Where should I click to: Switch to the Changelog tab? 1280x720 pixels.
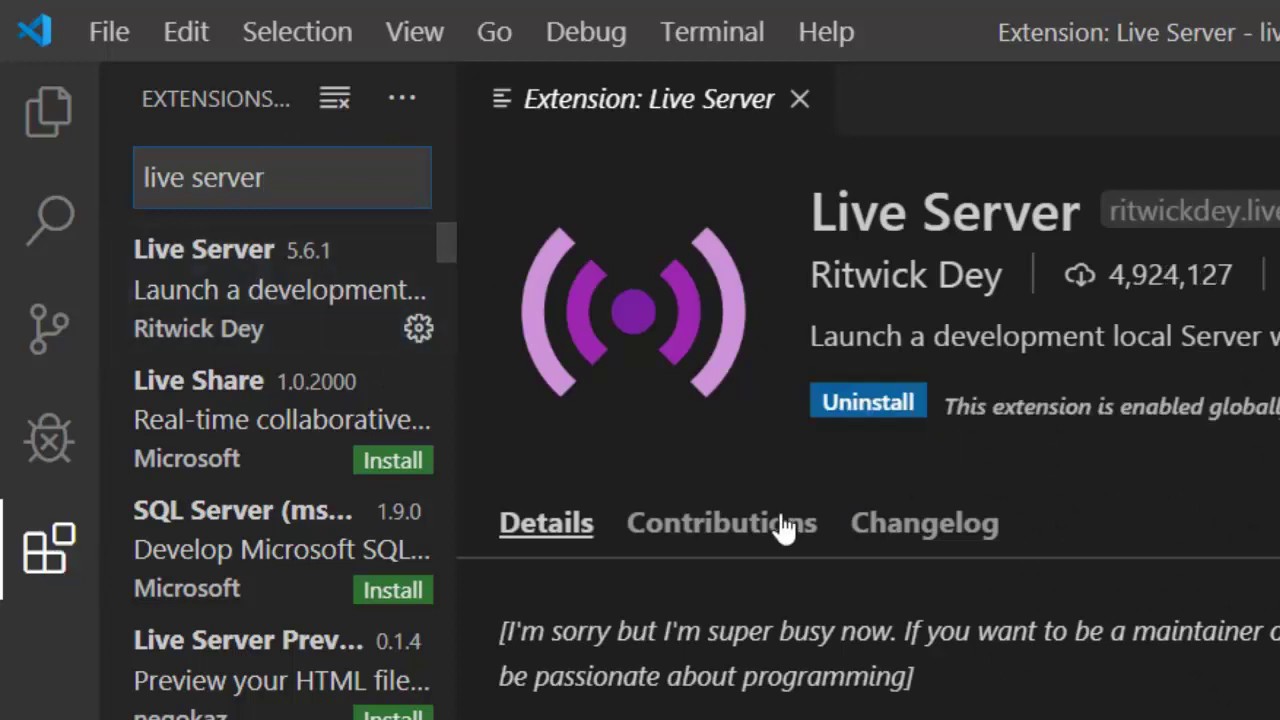pos(925,523)
